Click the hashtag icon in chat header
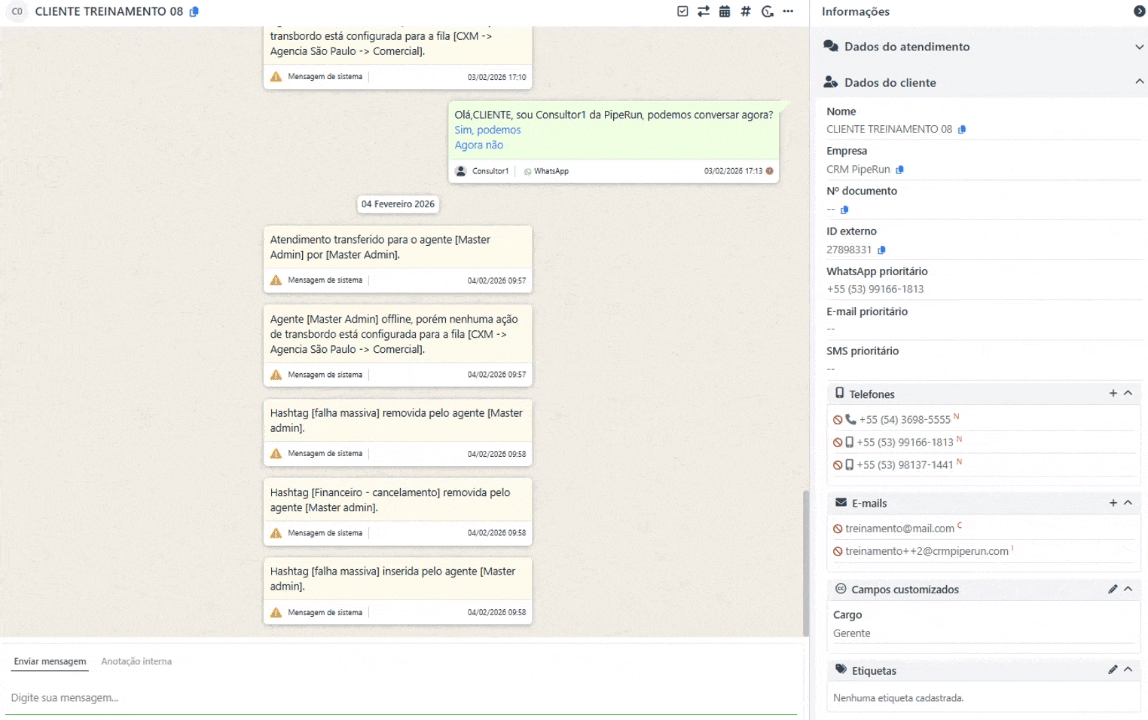 tap(745, 12)
